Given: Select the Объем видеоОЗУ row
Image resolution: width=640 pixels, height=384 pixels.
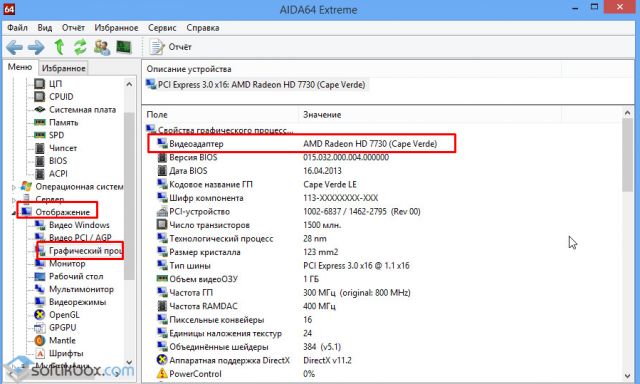Looking at the screenshot, I should click(x=238, y=279).
